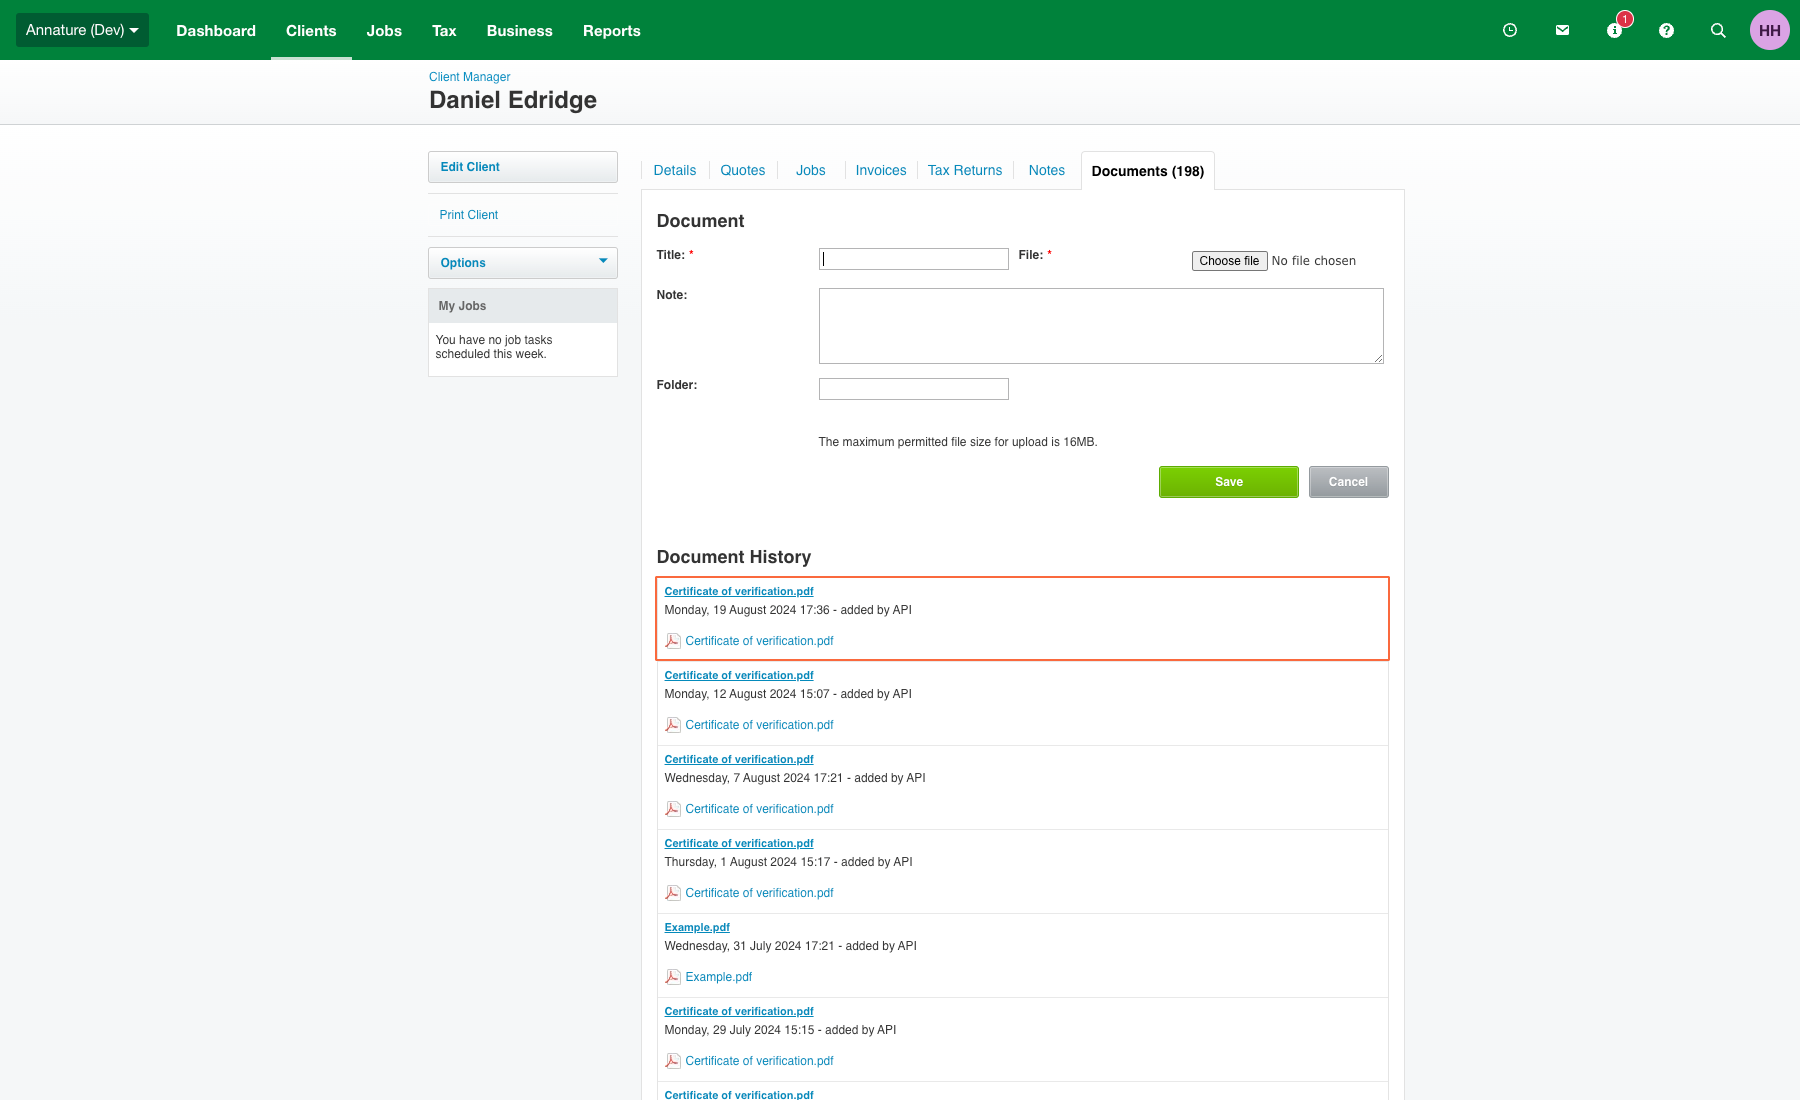Select the Documents (198) tab
The height and width of the screenshot is (1100, 1800).
point(1148,171)
